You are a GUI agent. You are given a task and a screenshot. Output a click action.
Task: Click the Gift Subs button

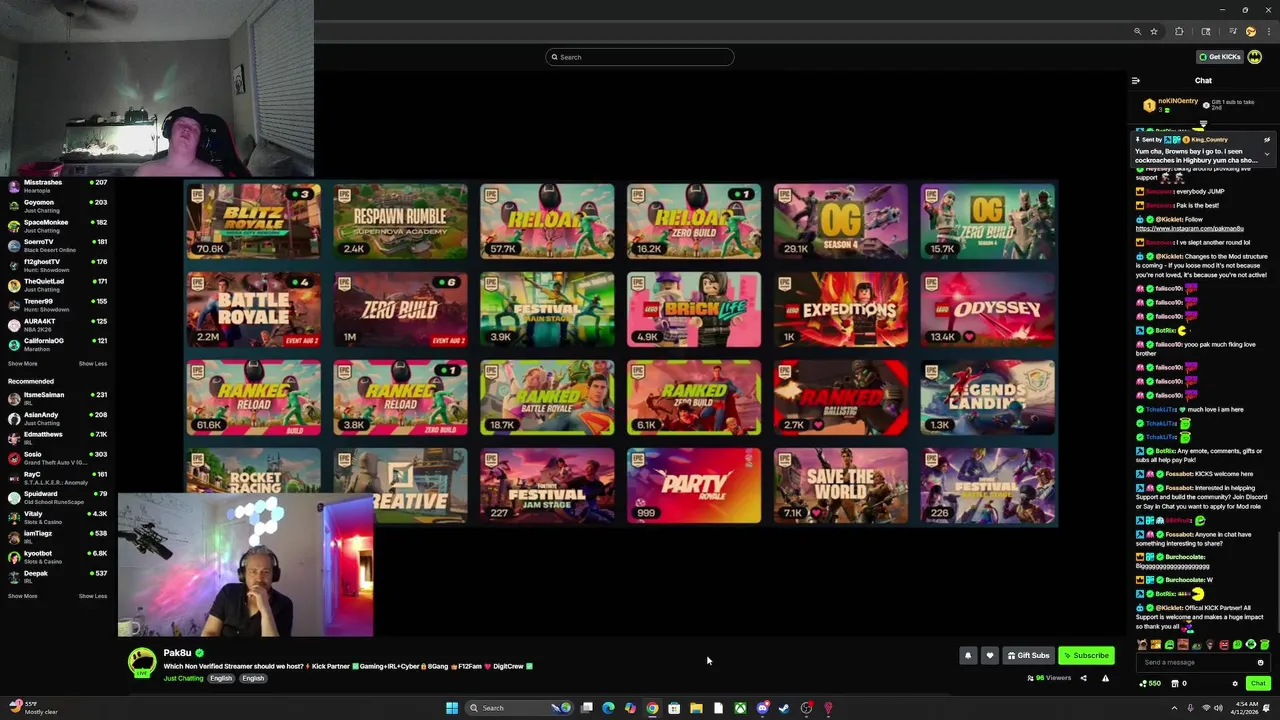click(x=1029, y=656)
